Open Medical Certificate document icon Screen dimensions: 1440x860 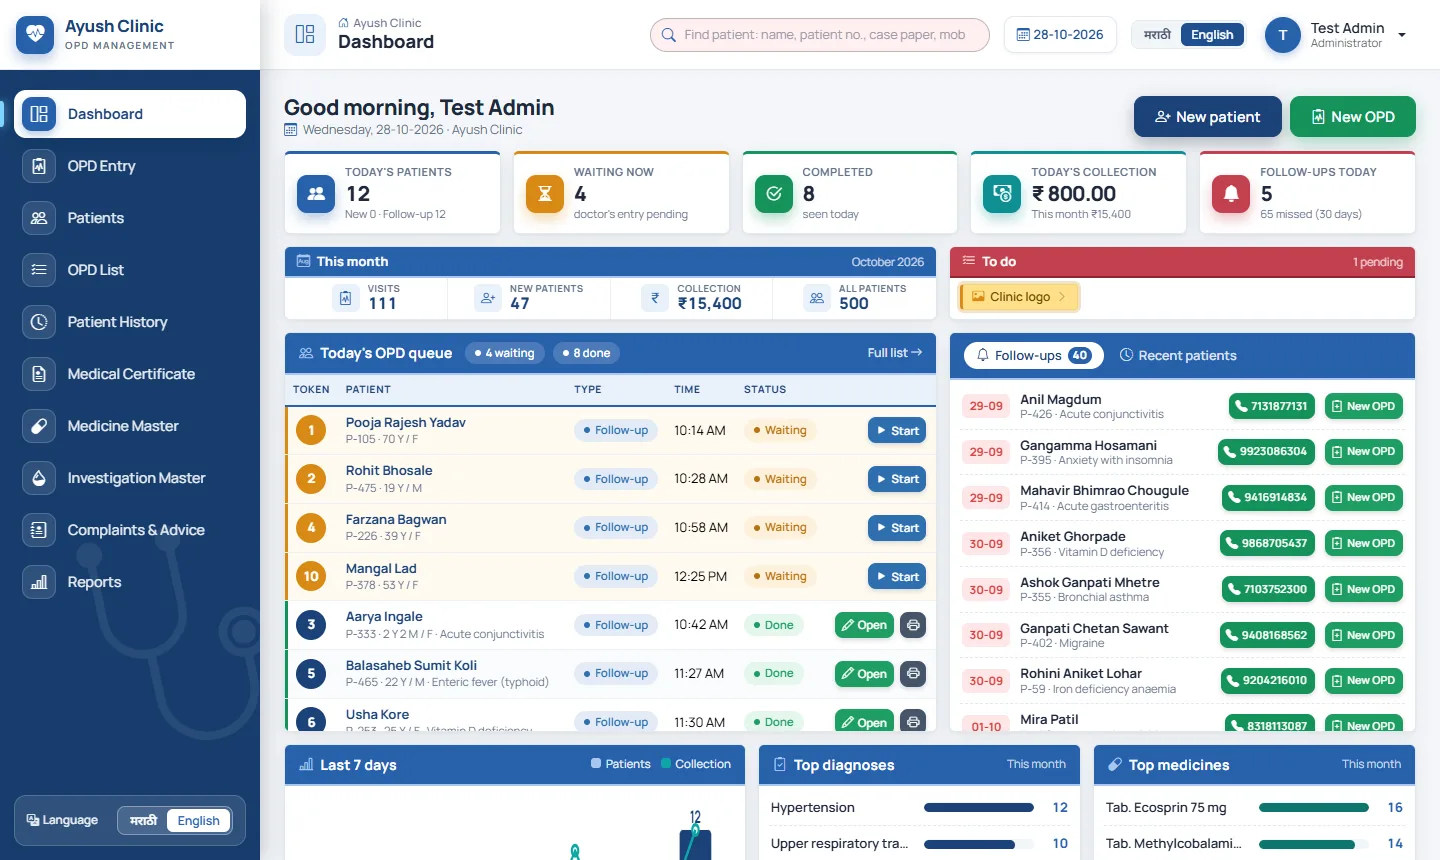tap(39, 374)
